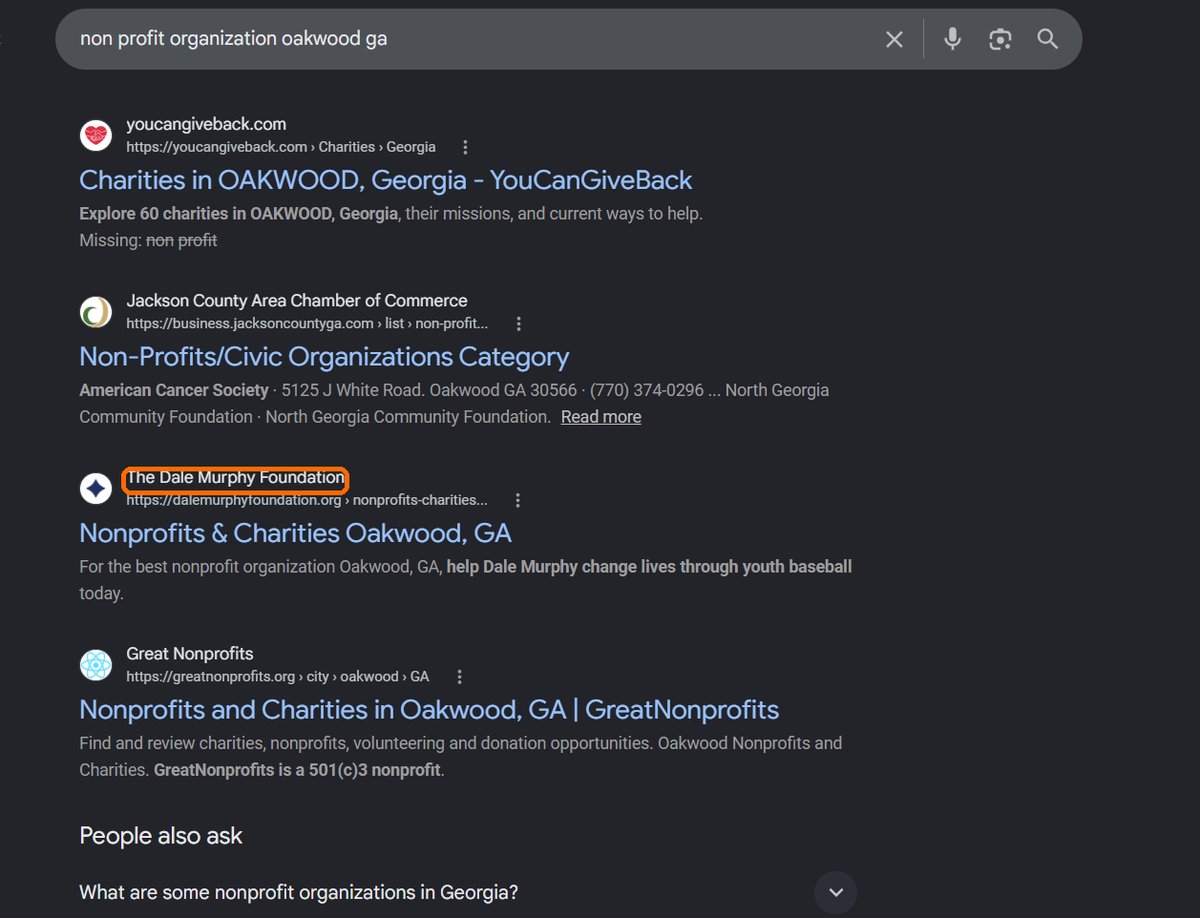Viewport: 1200px width, 918px height.
Task: Click the Read more link
Action: click(x=601, y=417)
